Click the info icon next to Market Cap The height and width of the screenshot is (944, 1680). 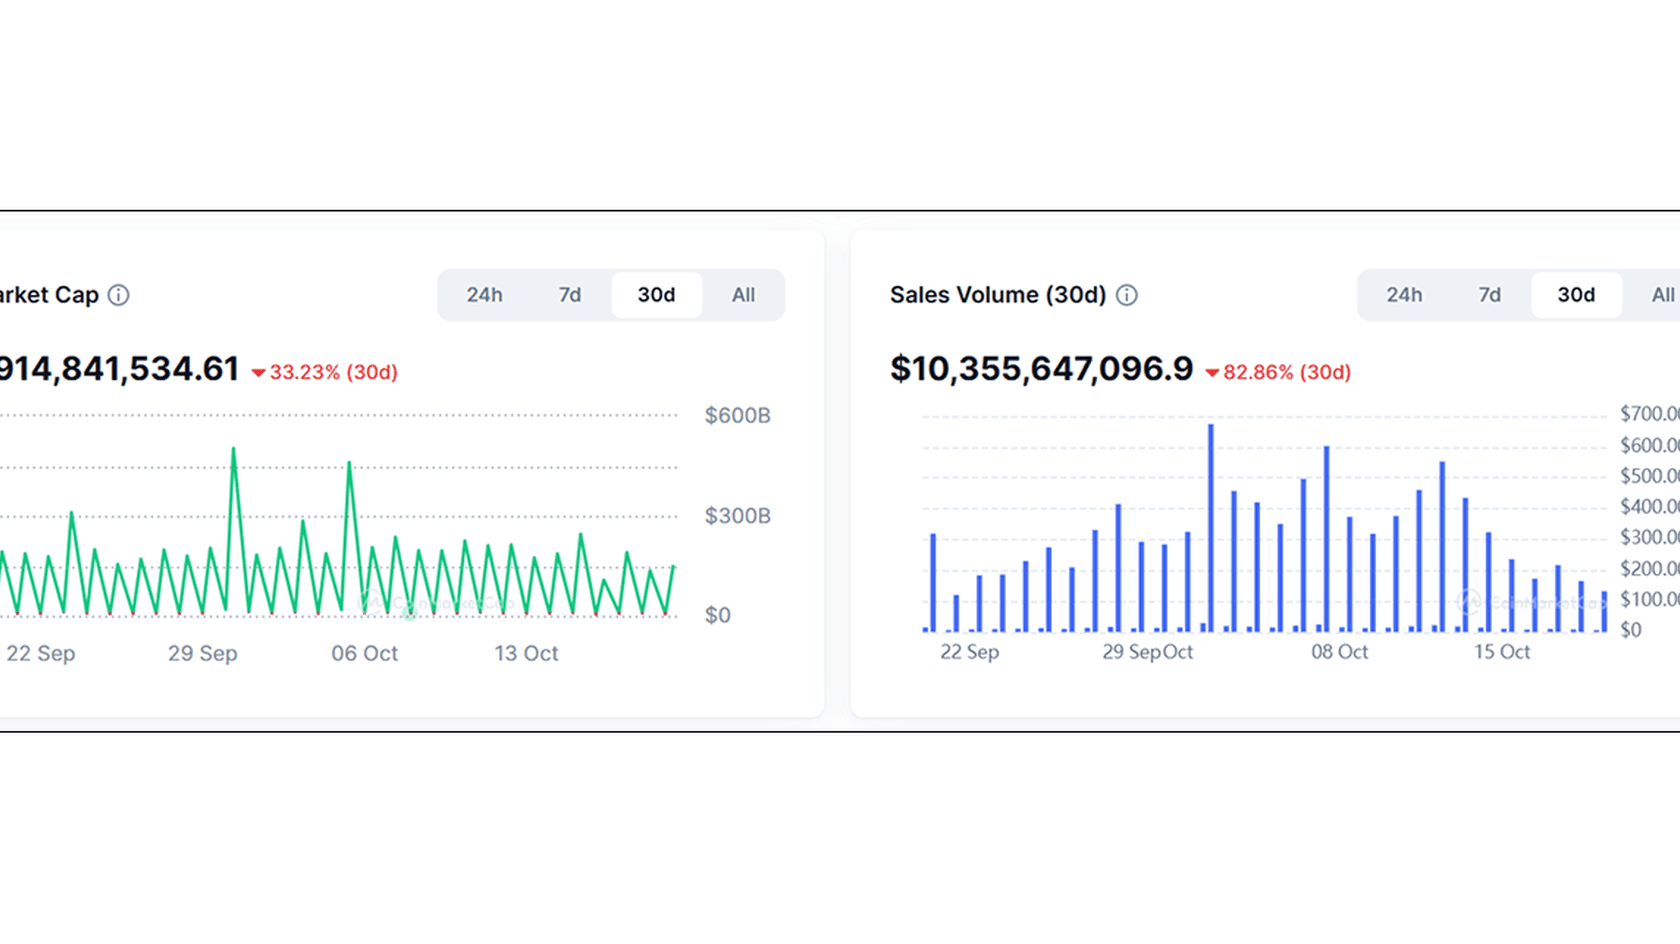click(x=118, y=295)
